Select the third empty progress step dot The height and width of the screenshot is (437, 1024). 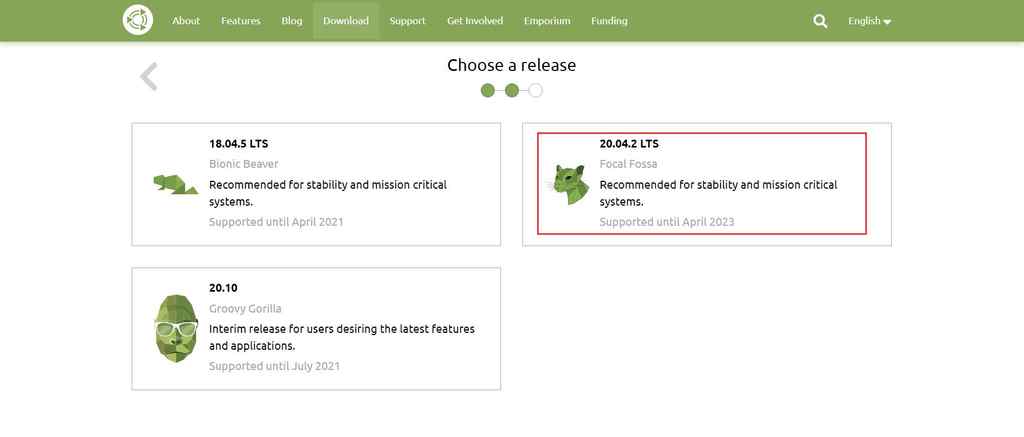click(536, 91)
